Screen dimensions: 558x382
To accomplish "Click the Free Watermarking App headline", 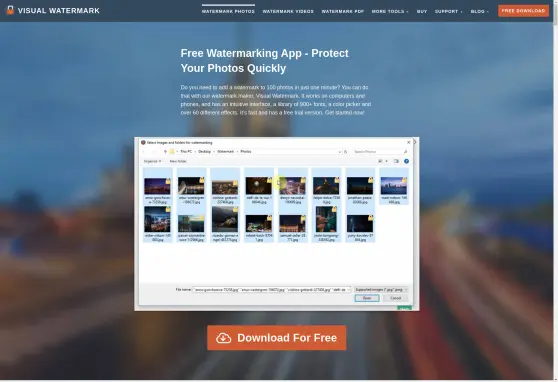I will point(264,61).
